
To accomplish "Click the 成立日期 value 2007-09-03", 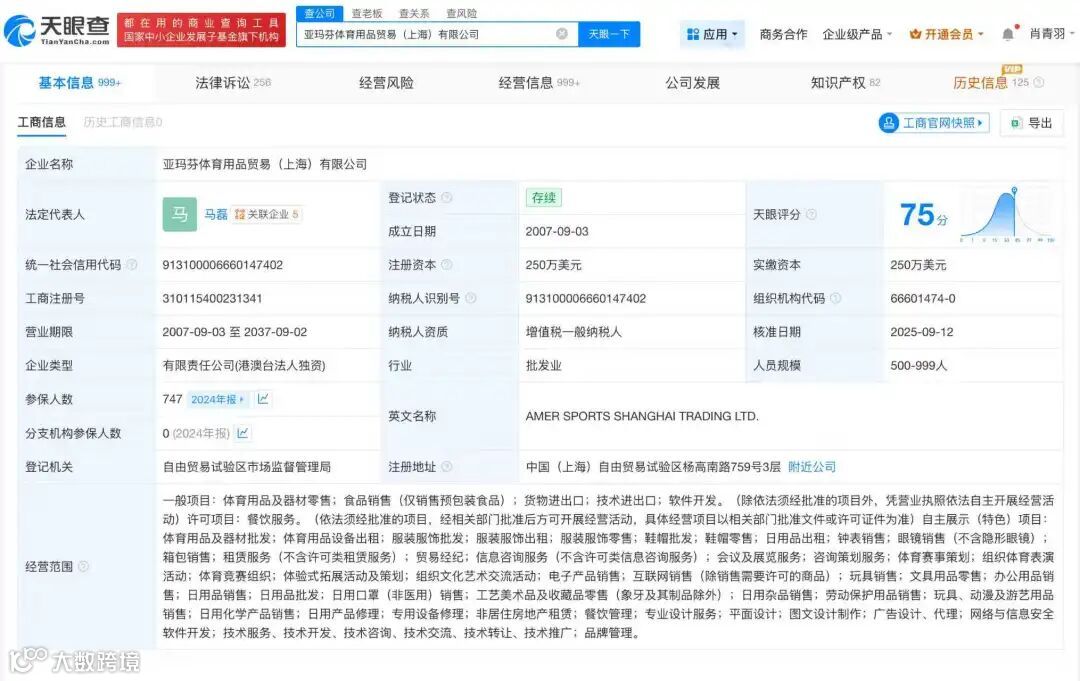I will click(x=557, y=231).
